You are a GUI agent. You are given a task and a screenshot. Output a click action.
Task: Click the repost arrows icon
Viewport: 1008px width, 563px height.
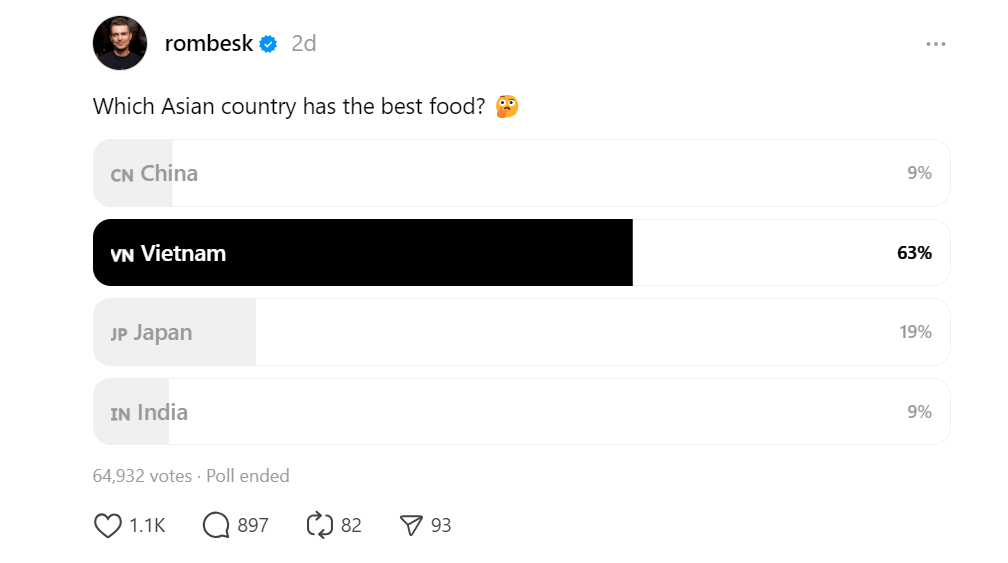click(319, 525)
